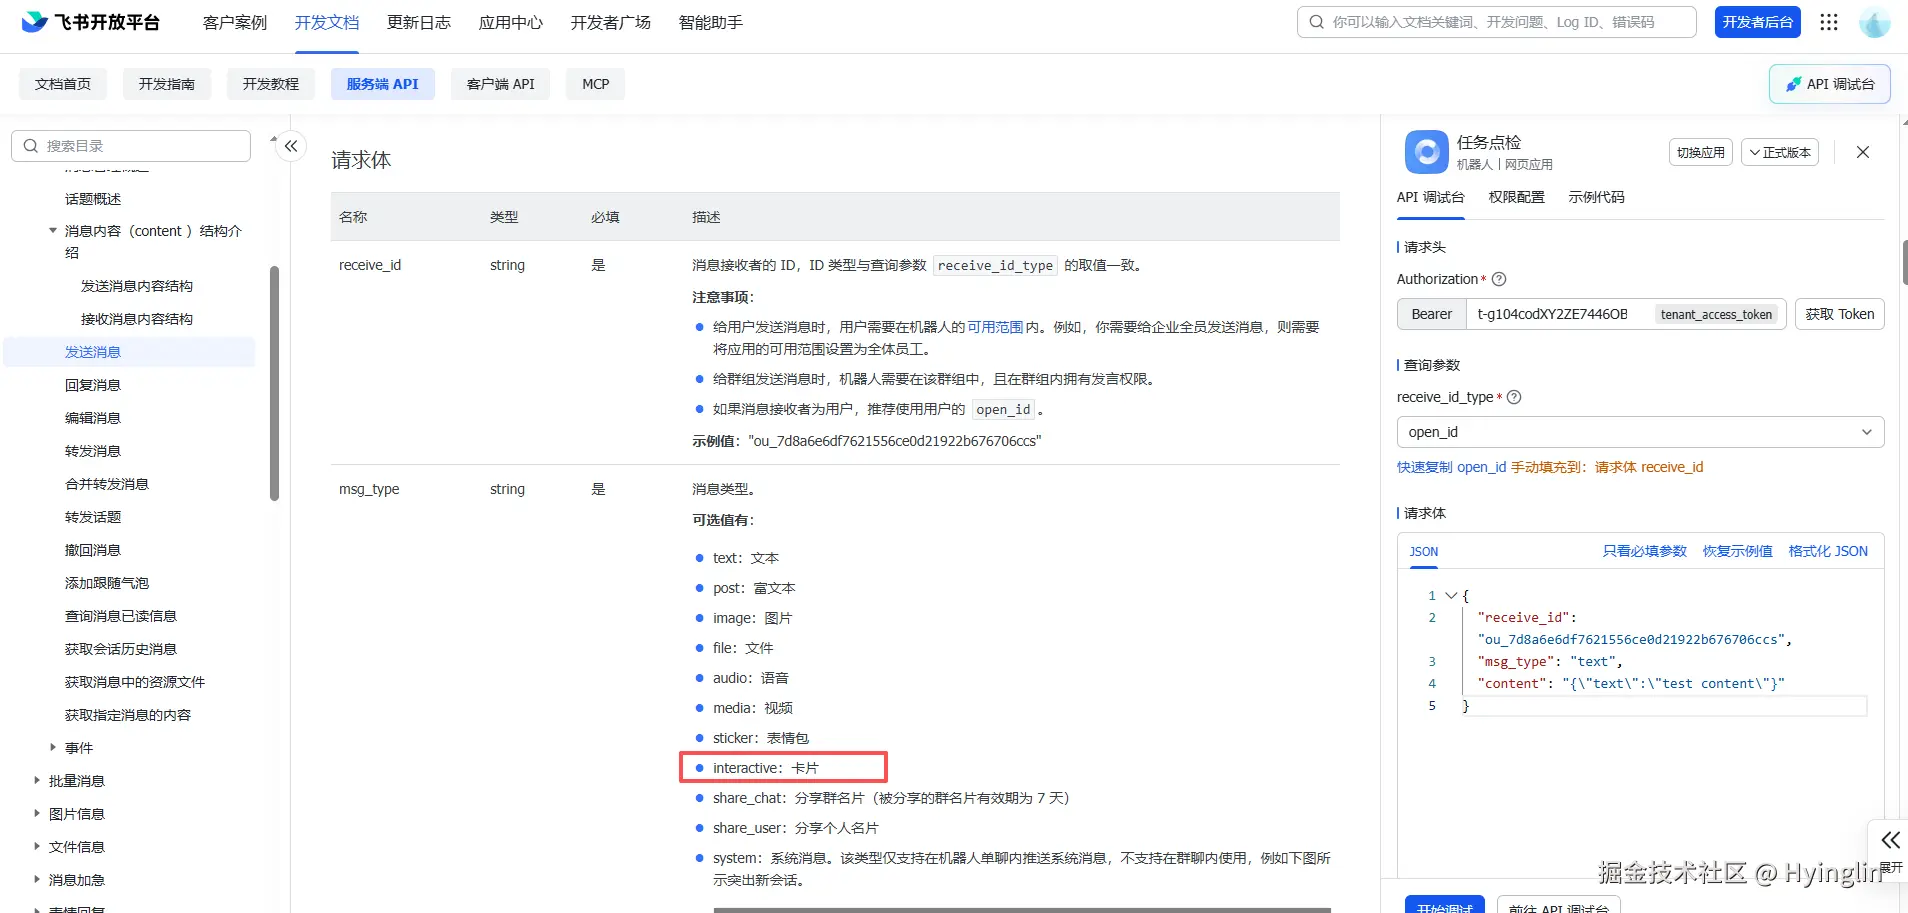This screenshot has width=1908, height=913.
Task: Close the API debug panel
Action: (x=1863, y=152)
